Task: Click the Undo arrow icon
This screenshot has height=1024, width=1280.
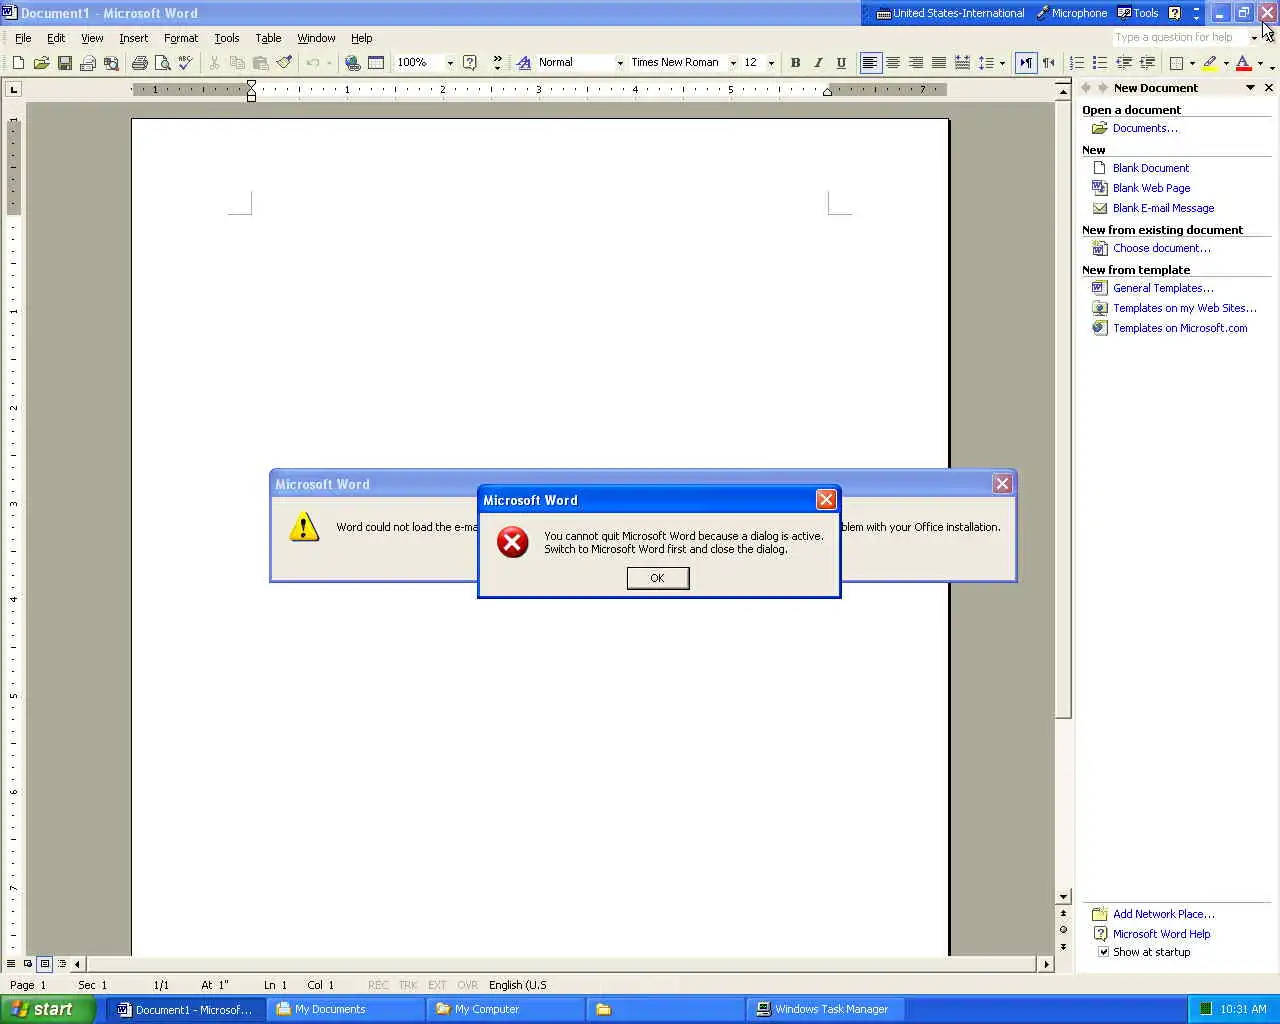Action: [x=313, y=63]
